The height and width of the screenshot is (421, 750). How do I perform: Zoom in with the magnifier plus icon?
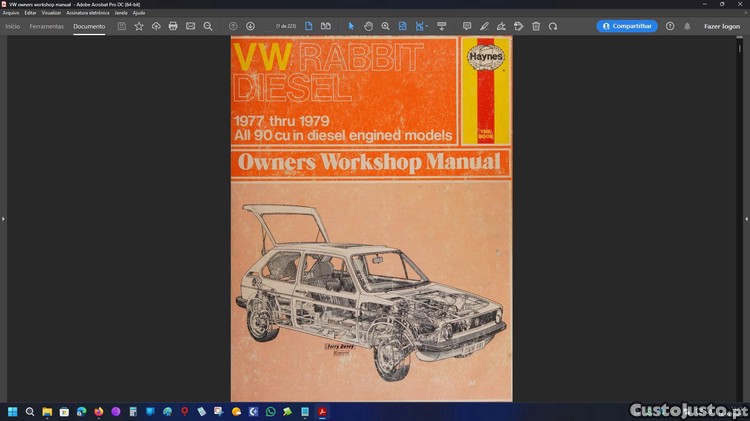pos(385,26)
